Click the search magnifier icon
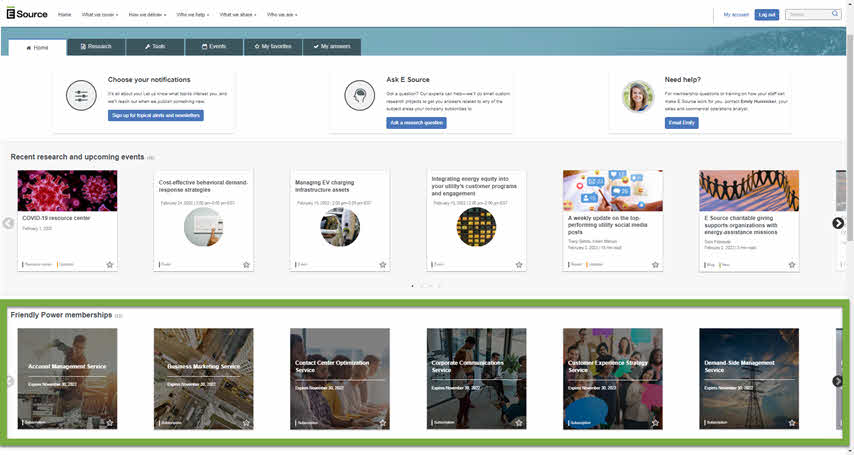Image resolution: width=854 pixels, height=455 pixels. point(835,14)
